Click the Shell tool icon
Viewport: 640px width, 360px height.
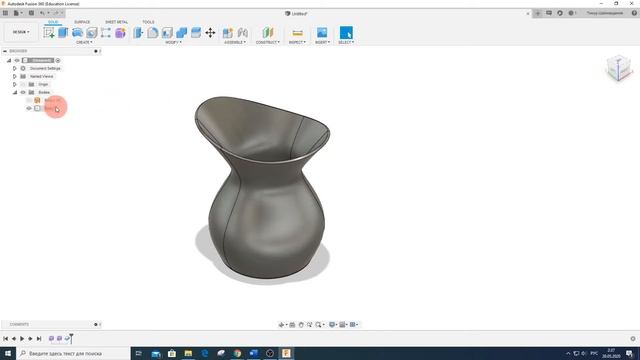[167, 33]
